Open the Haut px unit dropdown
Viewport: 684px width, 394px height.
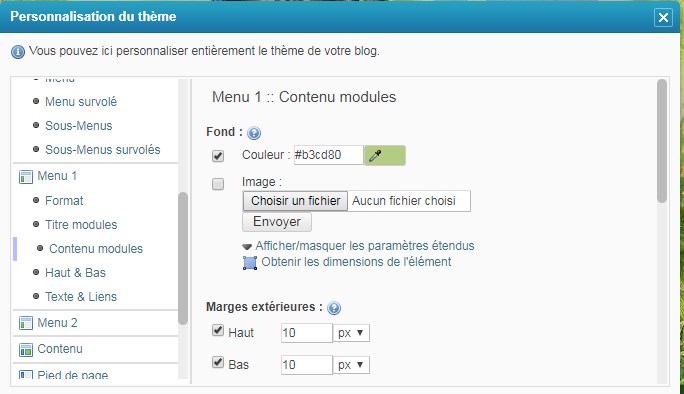(352, 333)
